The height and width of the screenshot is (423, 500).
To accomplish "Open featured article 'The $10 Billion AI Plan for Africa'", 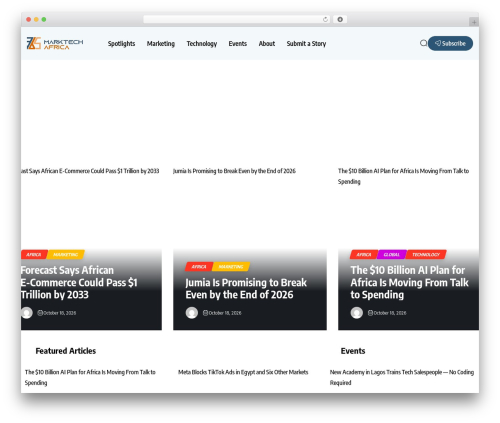I will [x=90, y=377].
